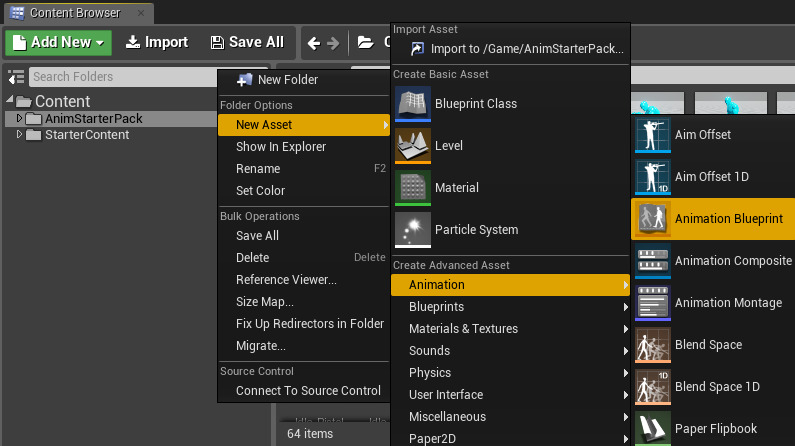
Task: Open the Blueprints advanced asset submenu
Action: click(x=436, y=307)
